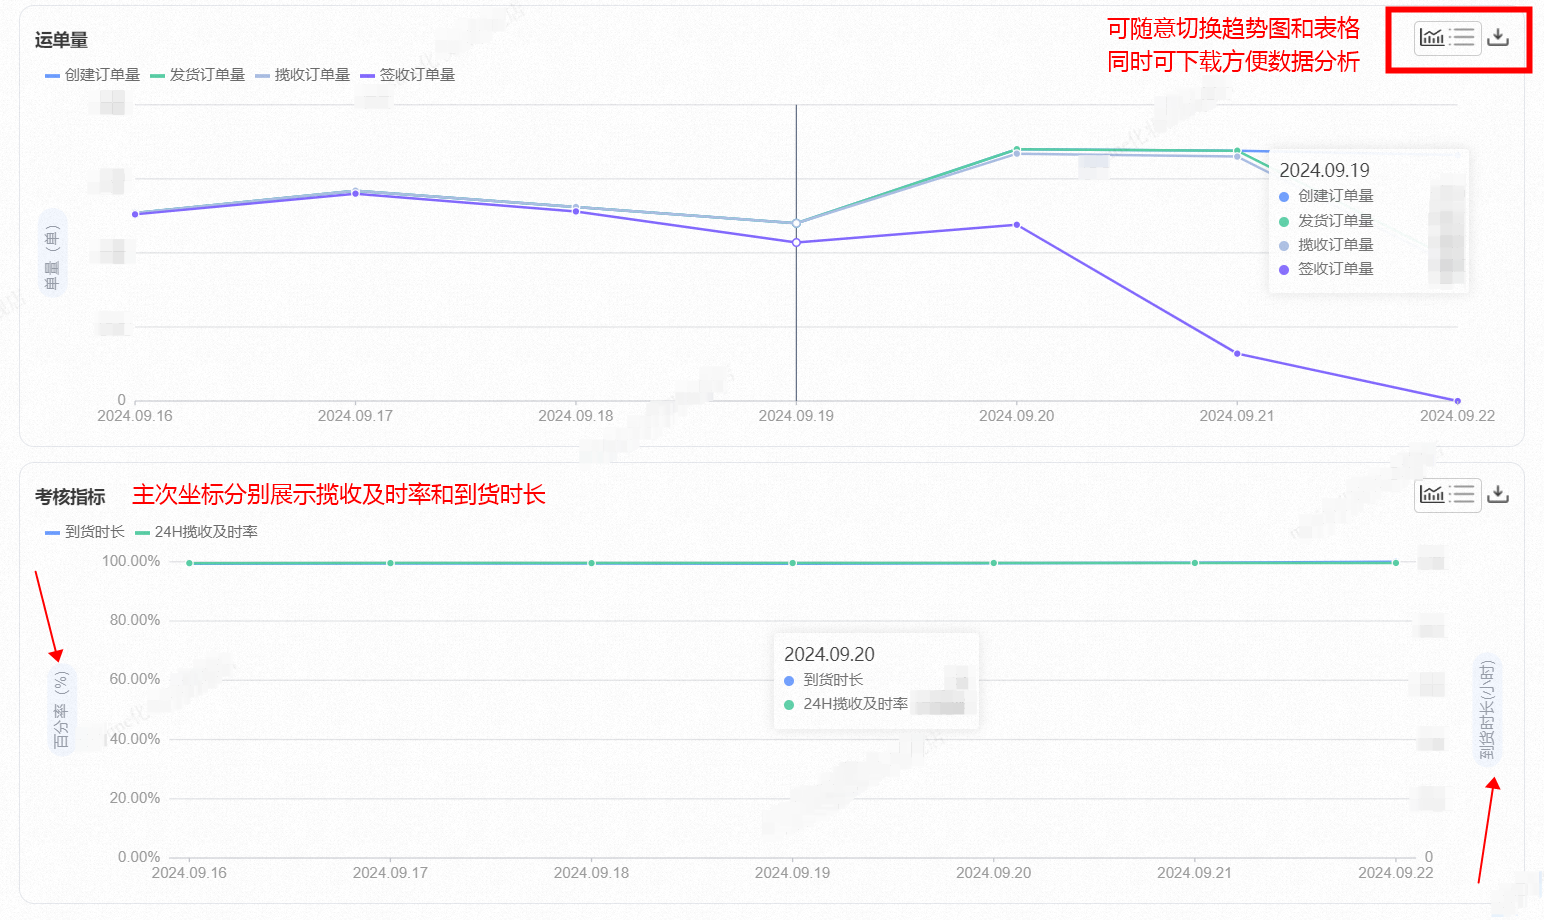Switch 运单量 panel to table list view
This screenshot has height=920, width=1544.
click(x=1463, y=37)
